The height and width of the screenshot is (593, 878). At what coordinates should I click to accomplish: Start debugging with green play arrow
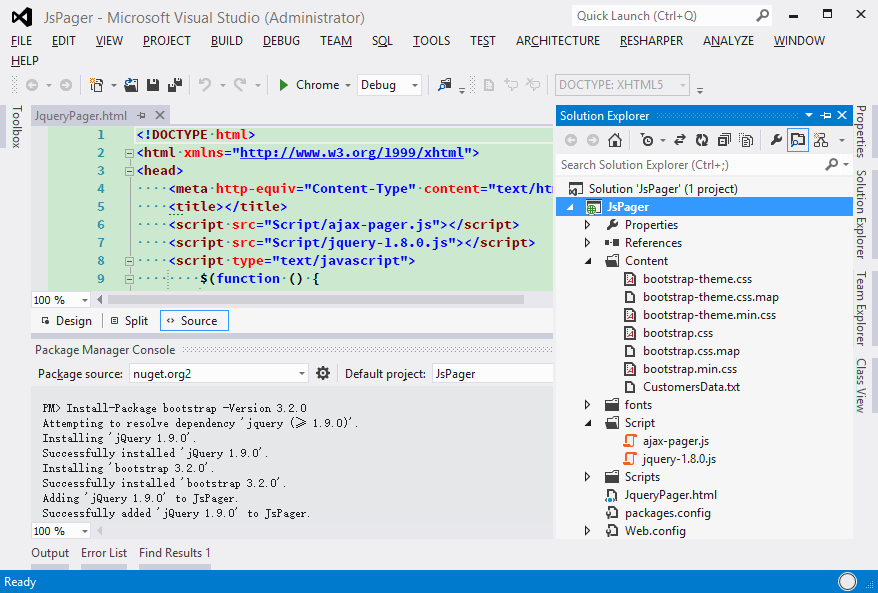point(284,86)
